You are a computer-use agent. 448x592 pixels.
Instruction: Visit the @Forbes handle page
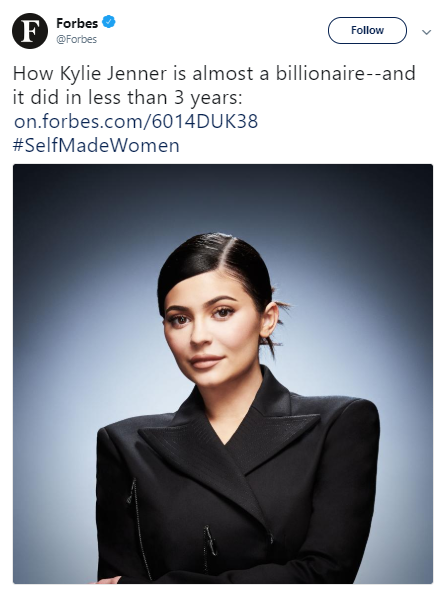click(77, 39)
